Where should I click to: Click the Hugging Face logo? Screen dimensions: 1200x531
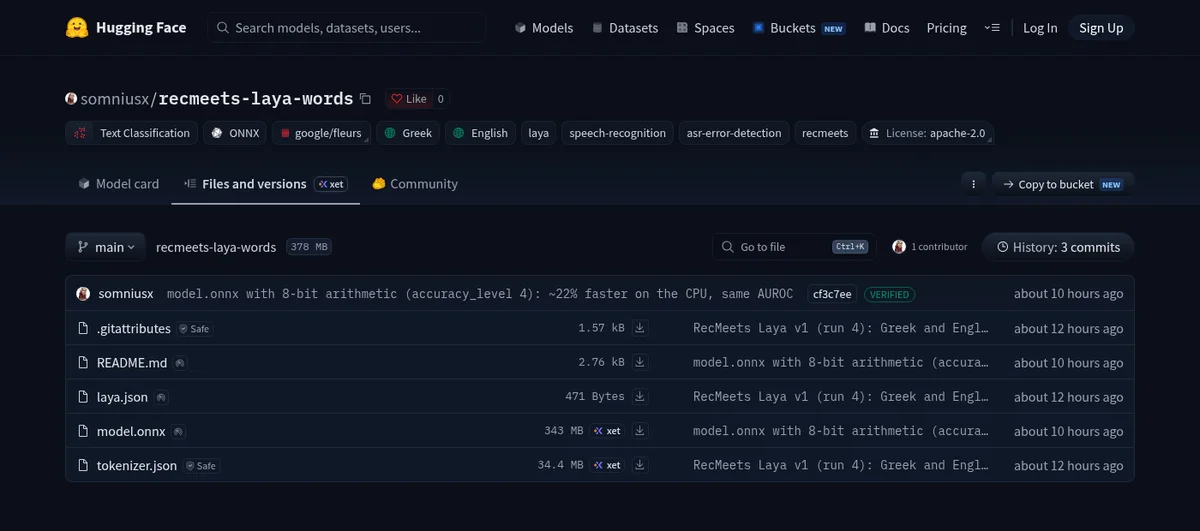(x=125, y=28)
